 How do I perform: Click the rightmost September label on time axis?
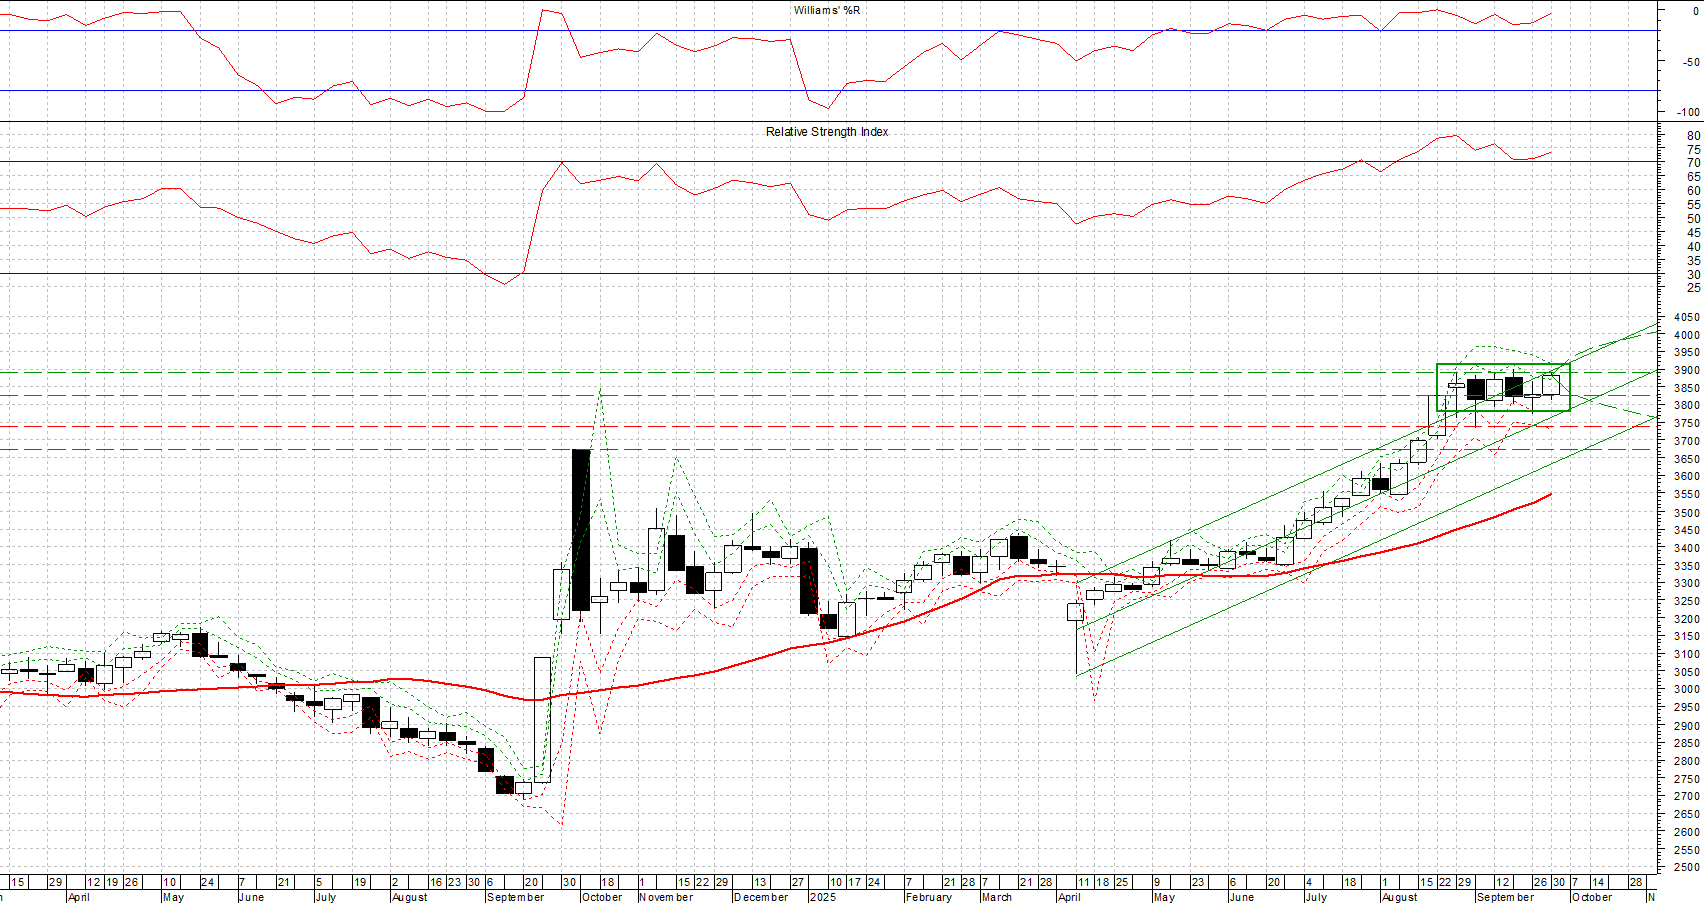tap(1504, 897)
